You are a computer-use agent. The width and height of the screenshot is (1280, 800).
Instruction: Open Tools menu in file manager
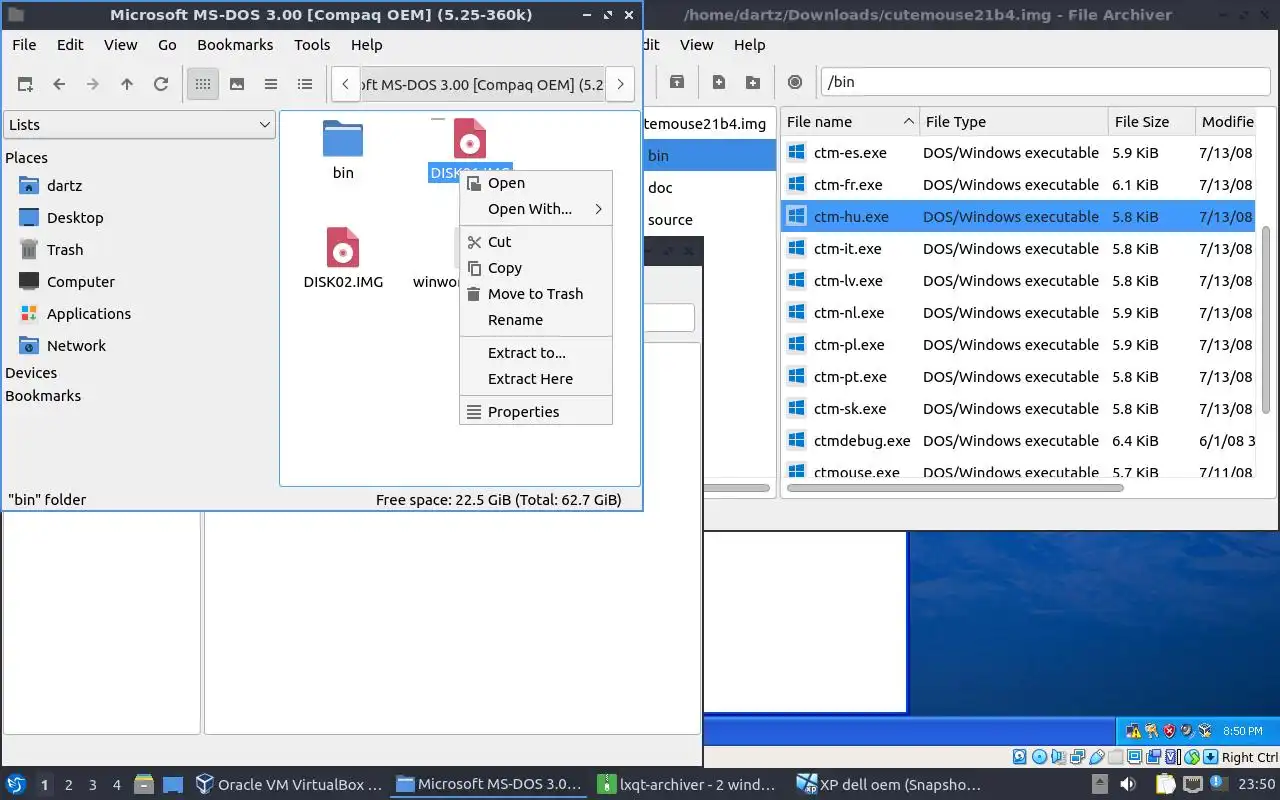pos(312,44)
